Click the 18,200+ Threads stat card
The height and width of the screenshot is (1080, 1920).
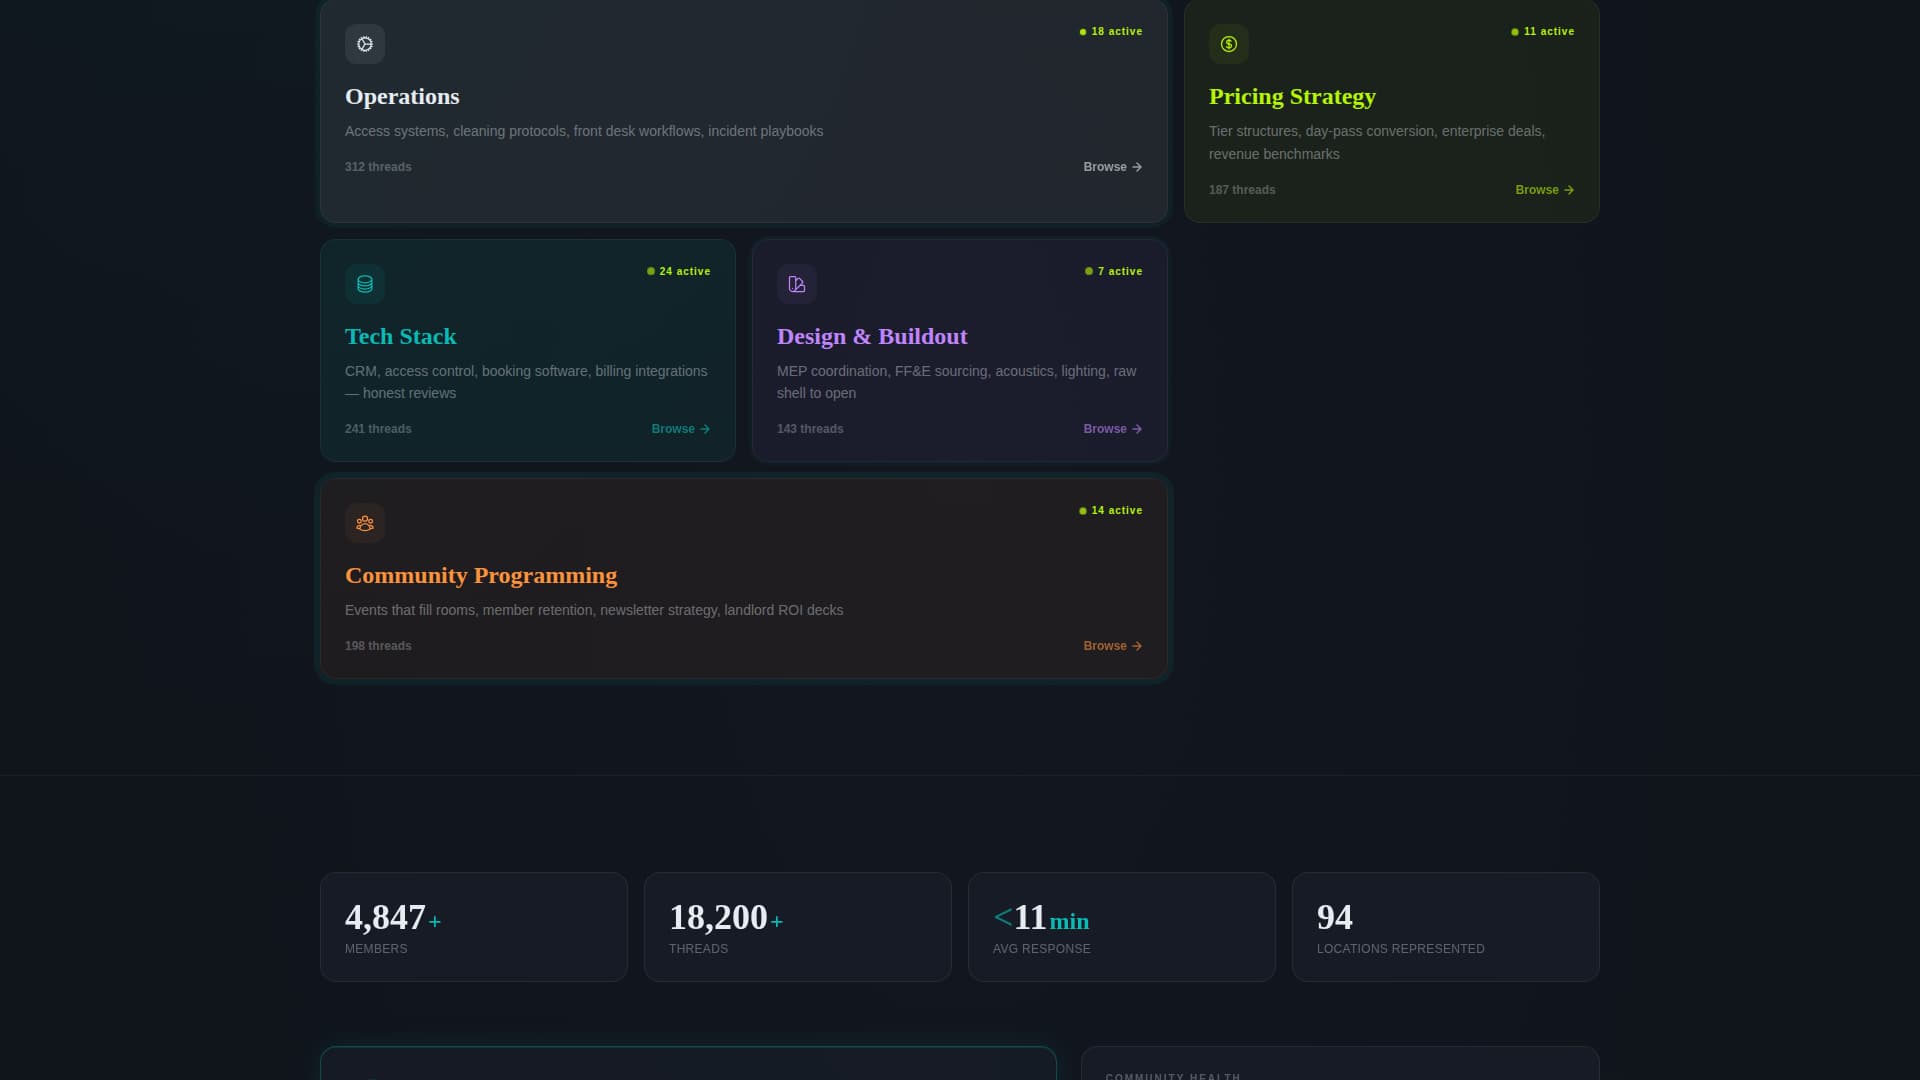click(798, 927)
